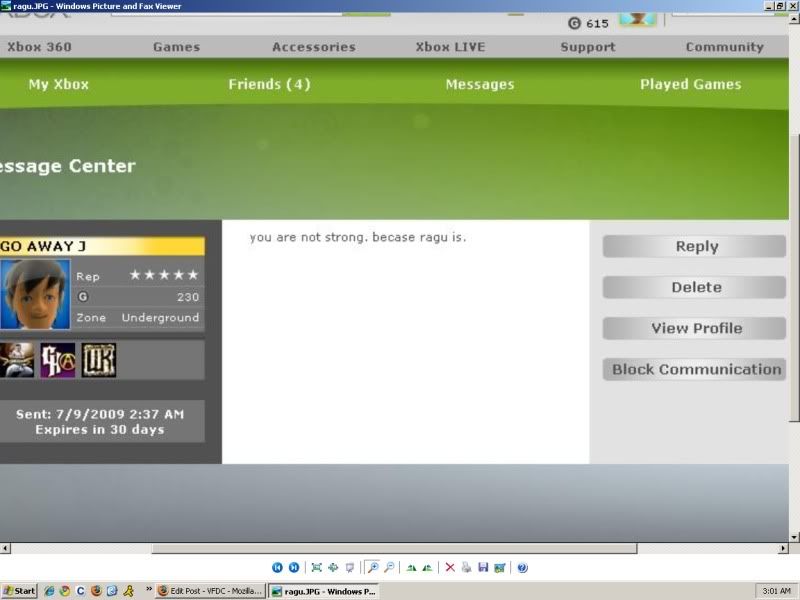Viewport: 800px width, 600px height.
Task: Click the Reply button
Action: coord(694,246)
